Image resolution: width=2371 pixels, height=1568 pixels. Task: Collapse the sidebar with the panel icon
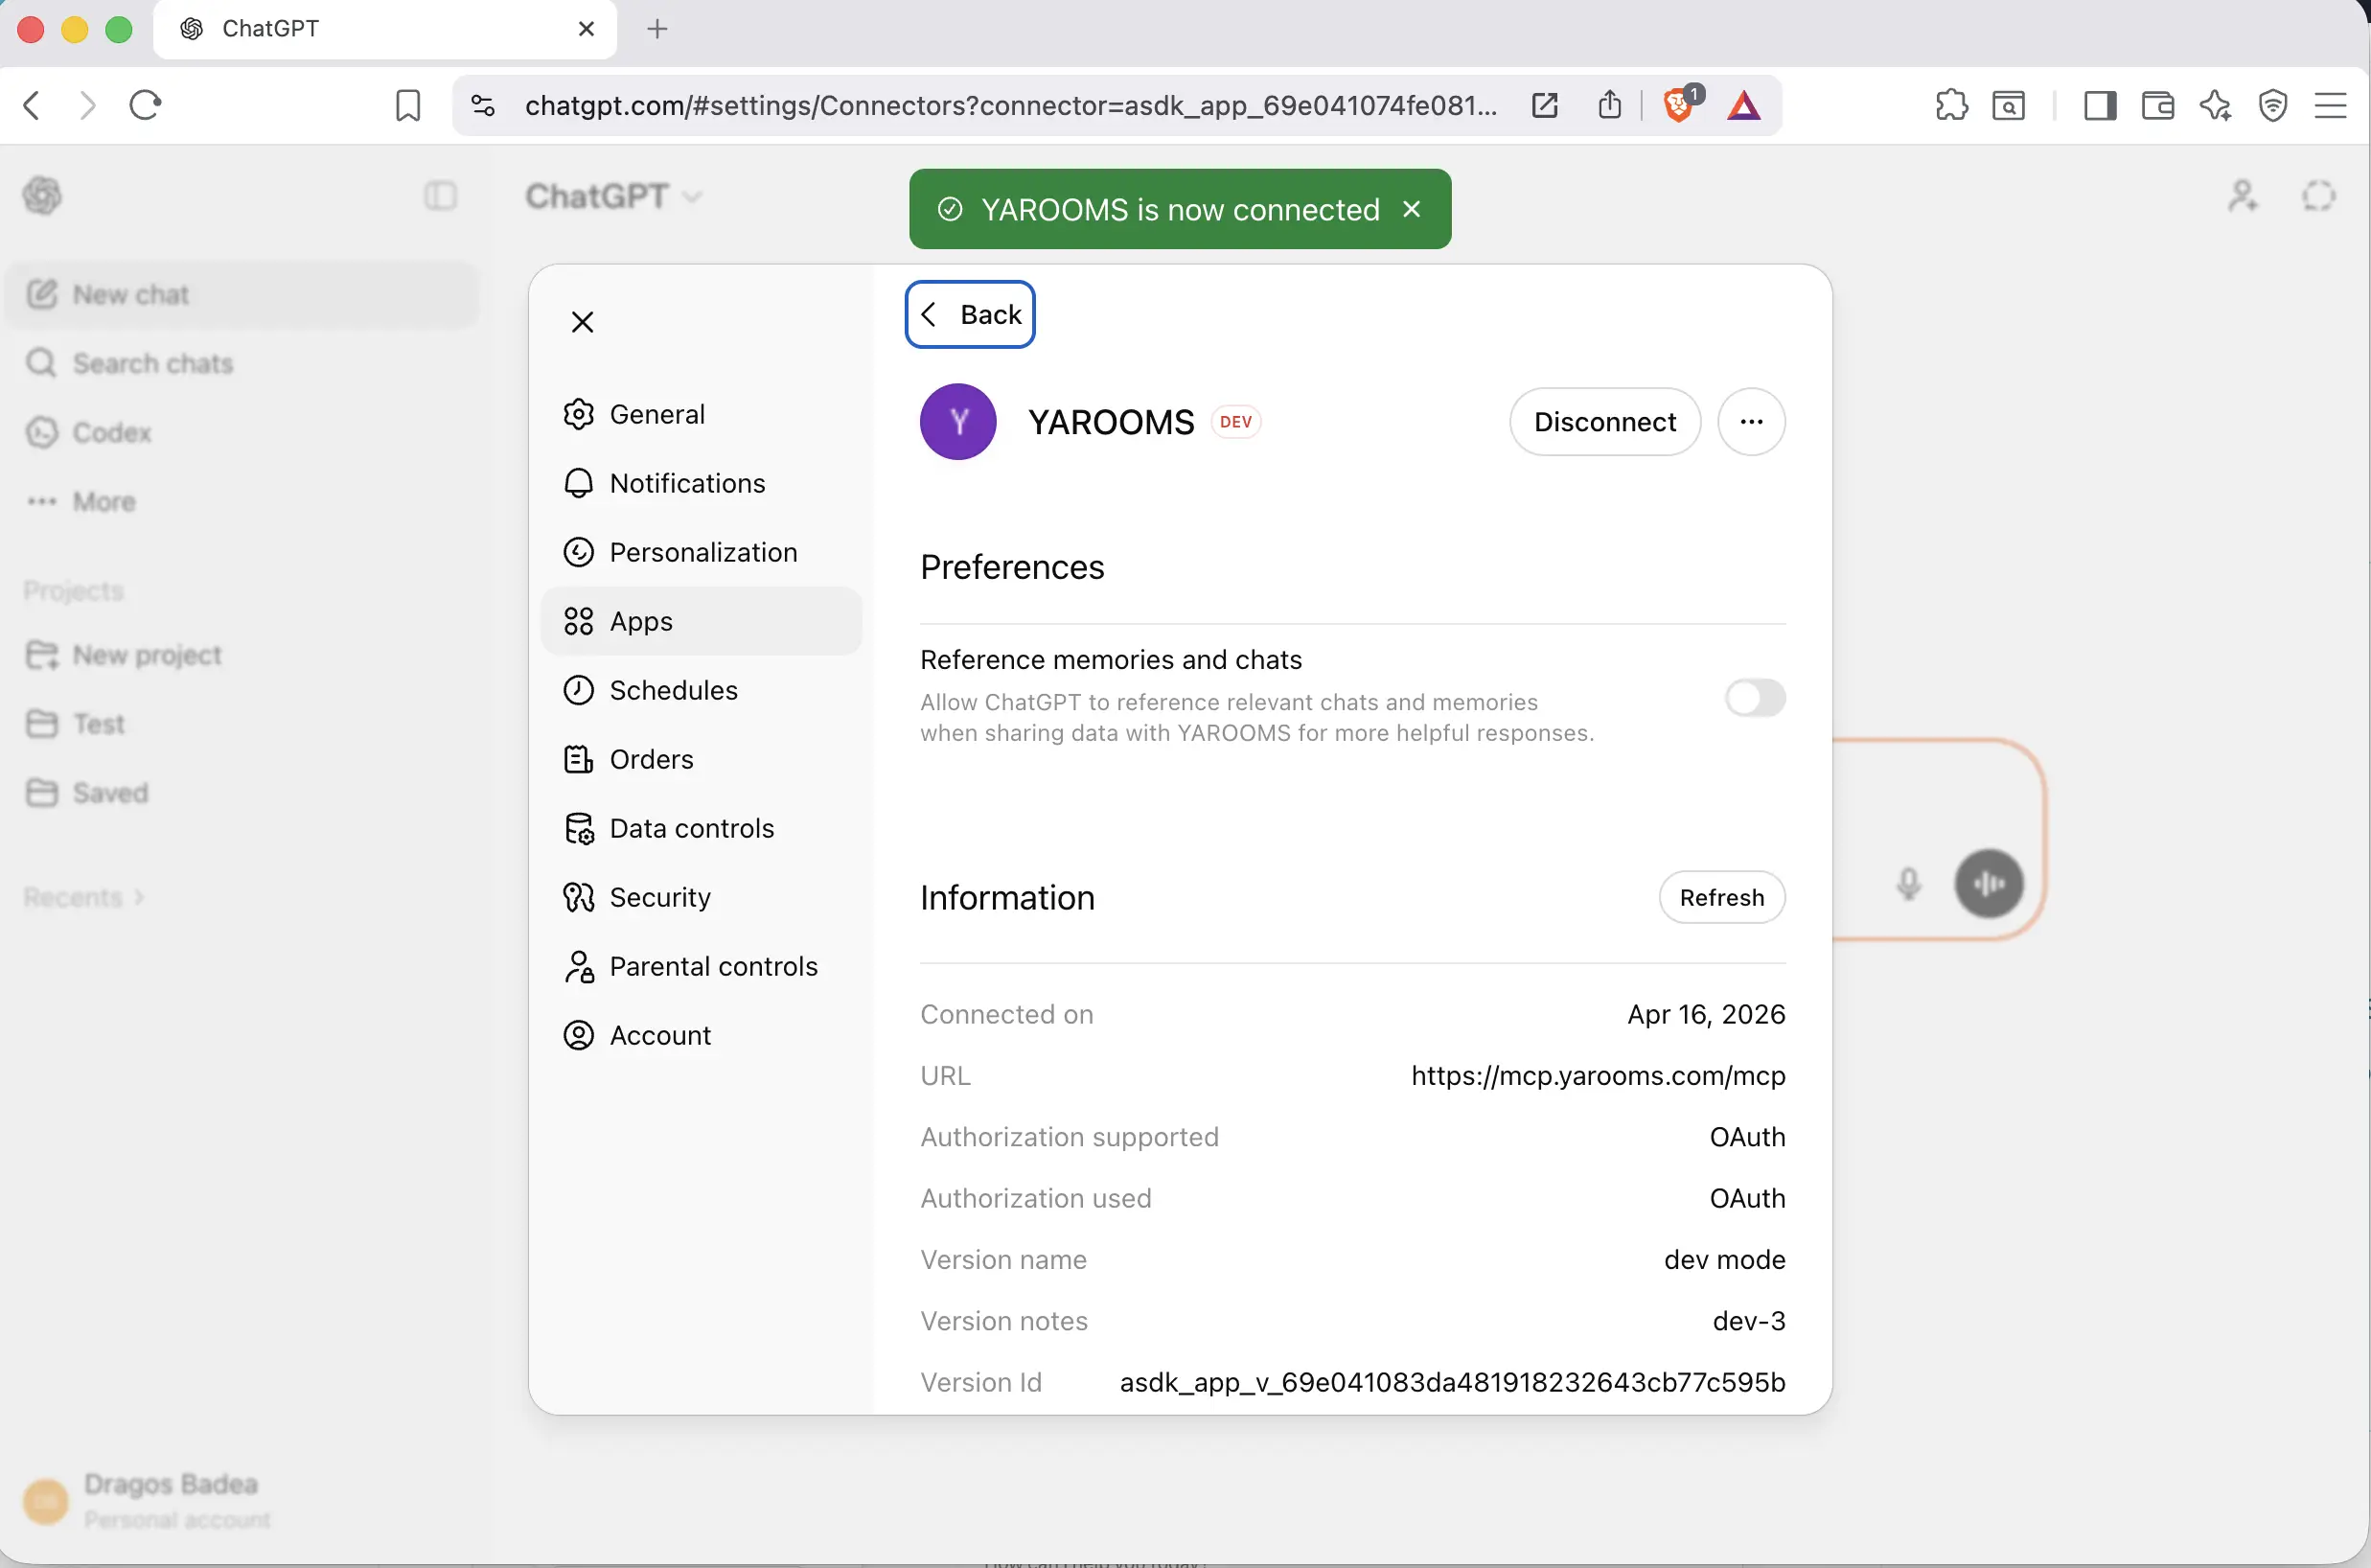(x=441, y=195)
